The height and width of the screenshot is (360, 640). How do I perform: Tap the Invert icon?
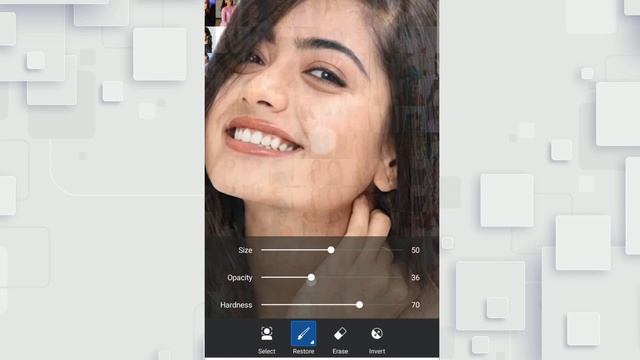(377, 333)
